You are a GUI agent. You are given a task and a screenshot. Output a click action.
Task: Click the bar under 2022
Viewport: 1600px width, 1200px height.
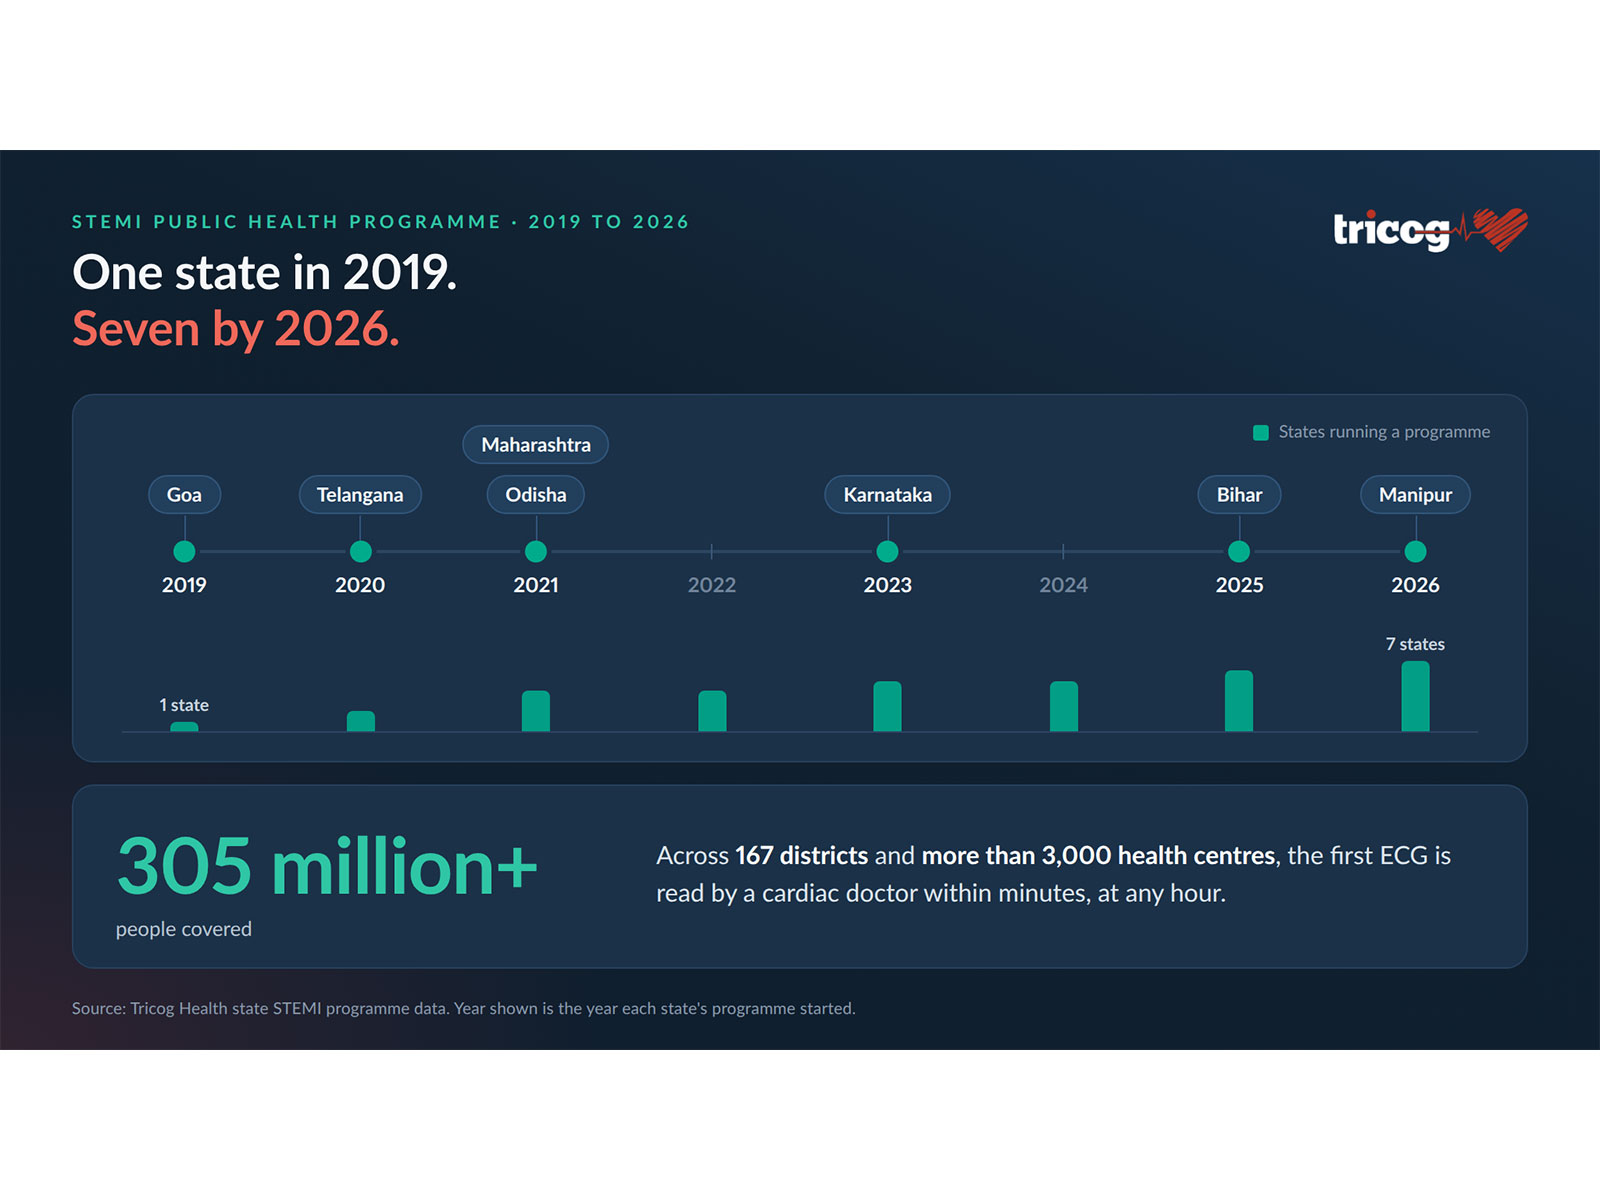712,711
